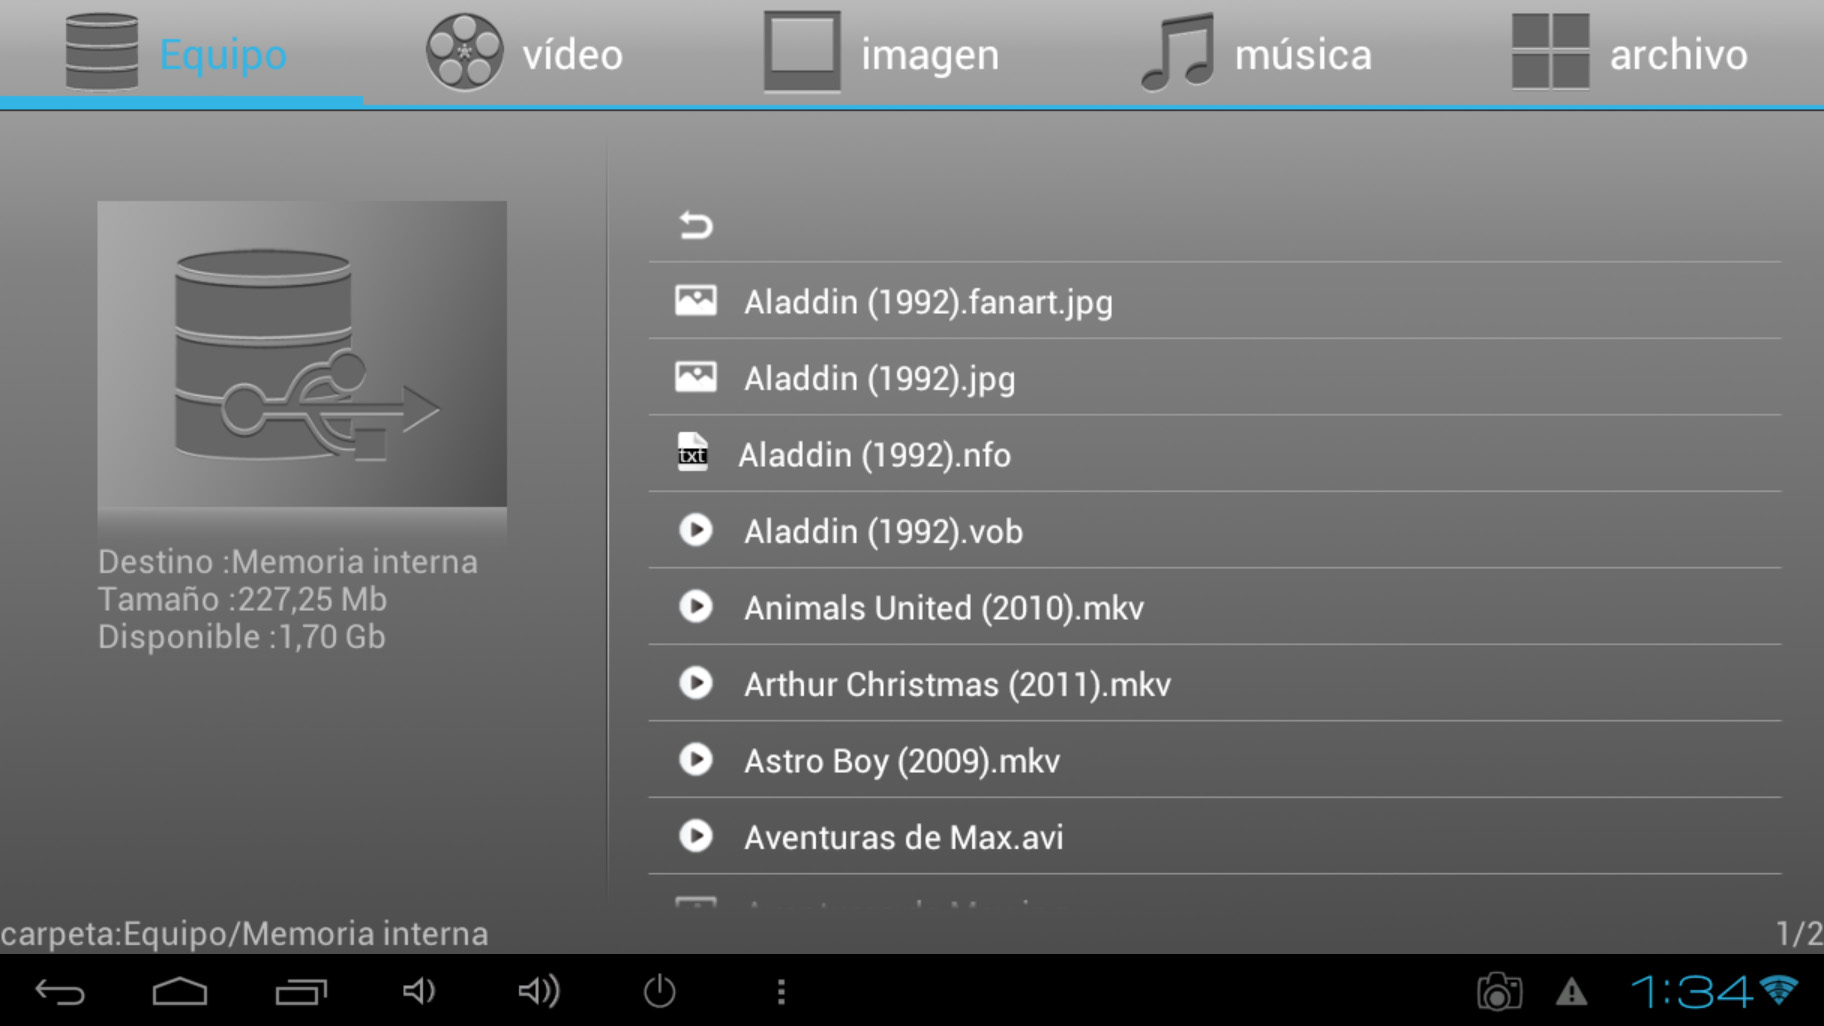Play Astro Boy (2009).mkv
The width and height of the screenshot is (1824, 1026).
901,761
